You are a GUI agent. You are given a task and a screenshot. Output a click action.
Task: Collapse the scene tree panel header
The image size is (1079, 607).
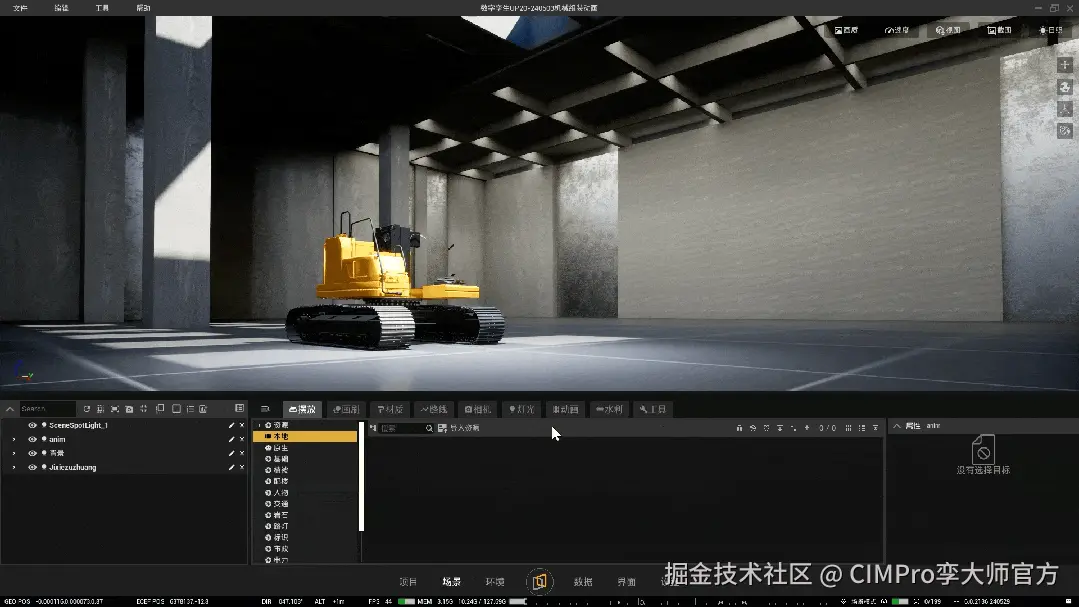point(9,408)
